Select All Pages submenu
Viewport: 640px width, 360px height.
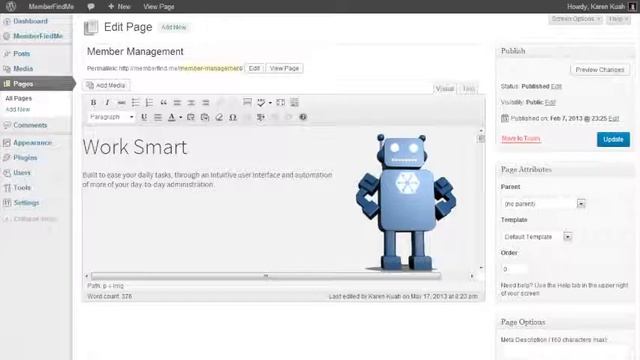pos(18,98)
